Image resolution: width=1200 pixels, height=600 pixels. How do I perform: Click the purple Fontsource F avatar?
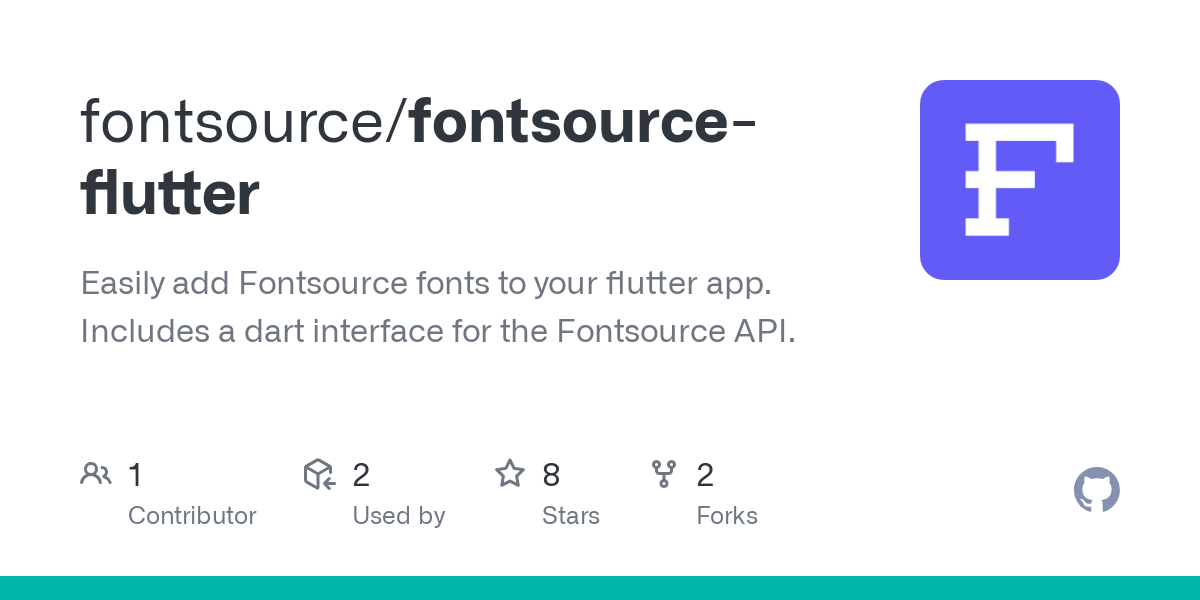tap(1020, 180)
